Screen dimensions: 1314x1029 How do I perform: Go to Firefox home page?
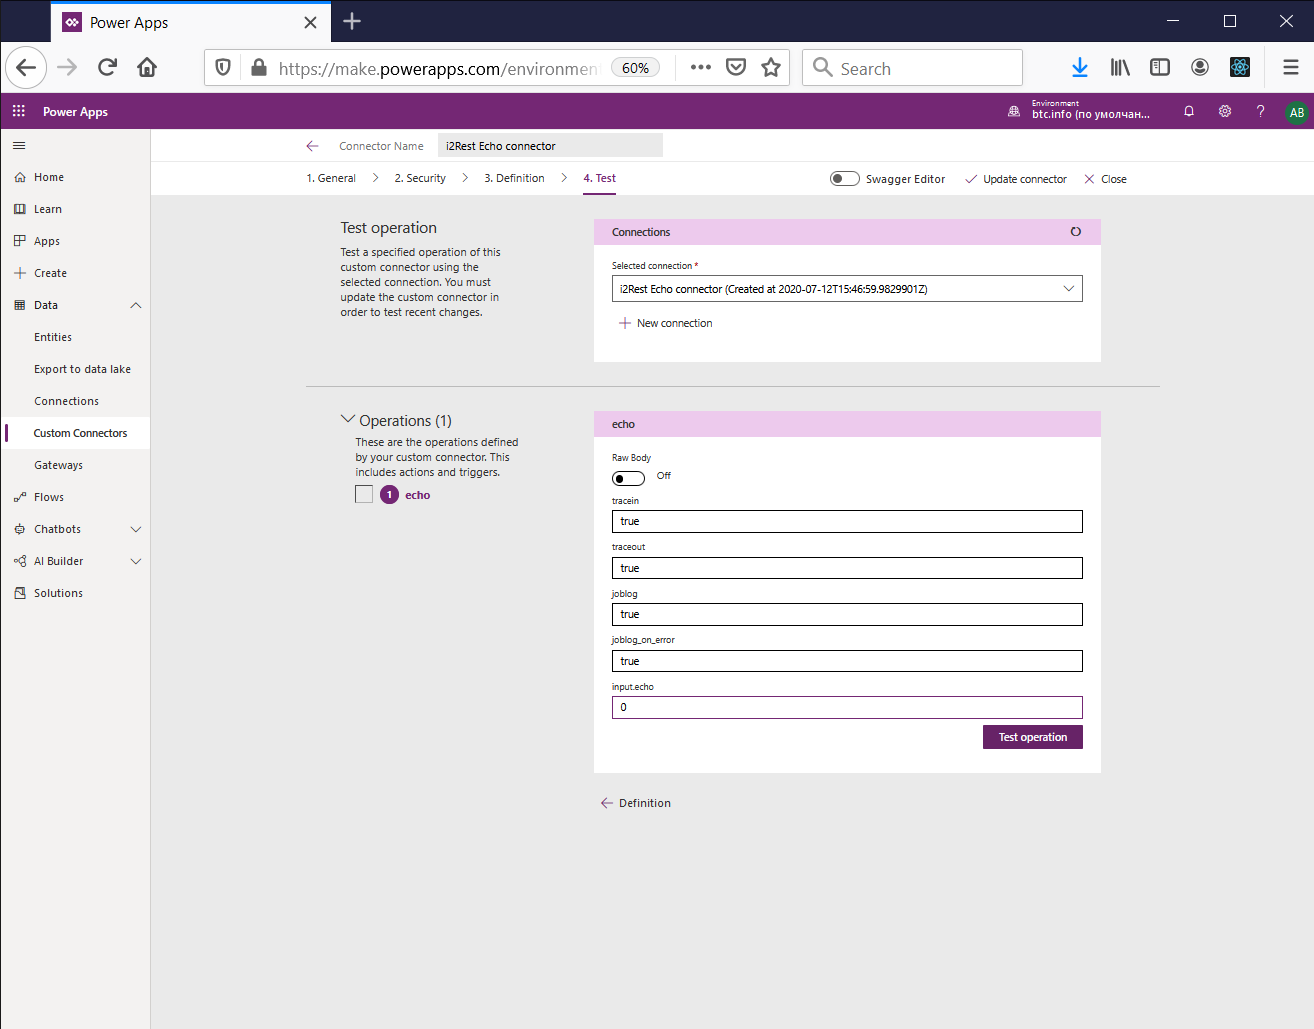tap(147, 68)
